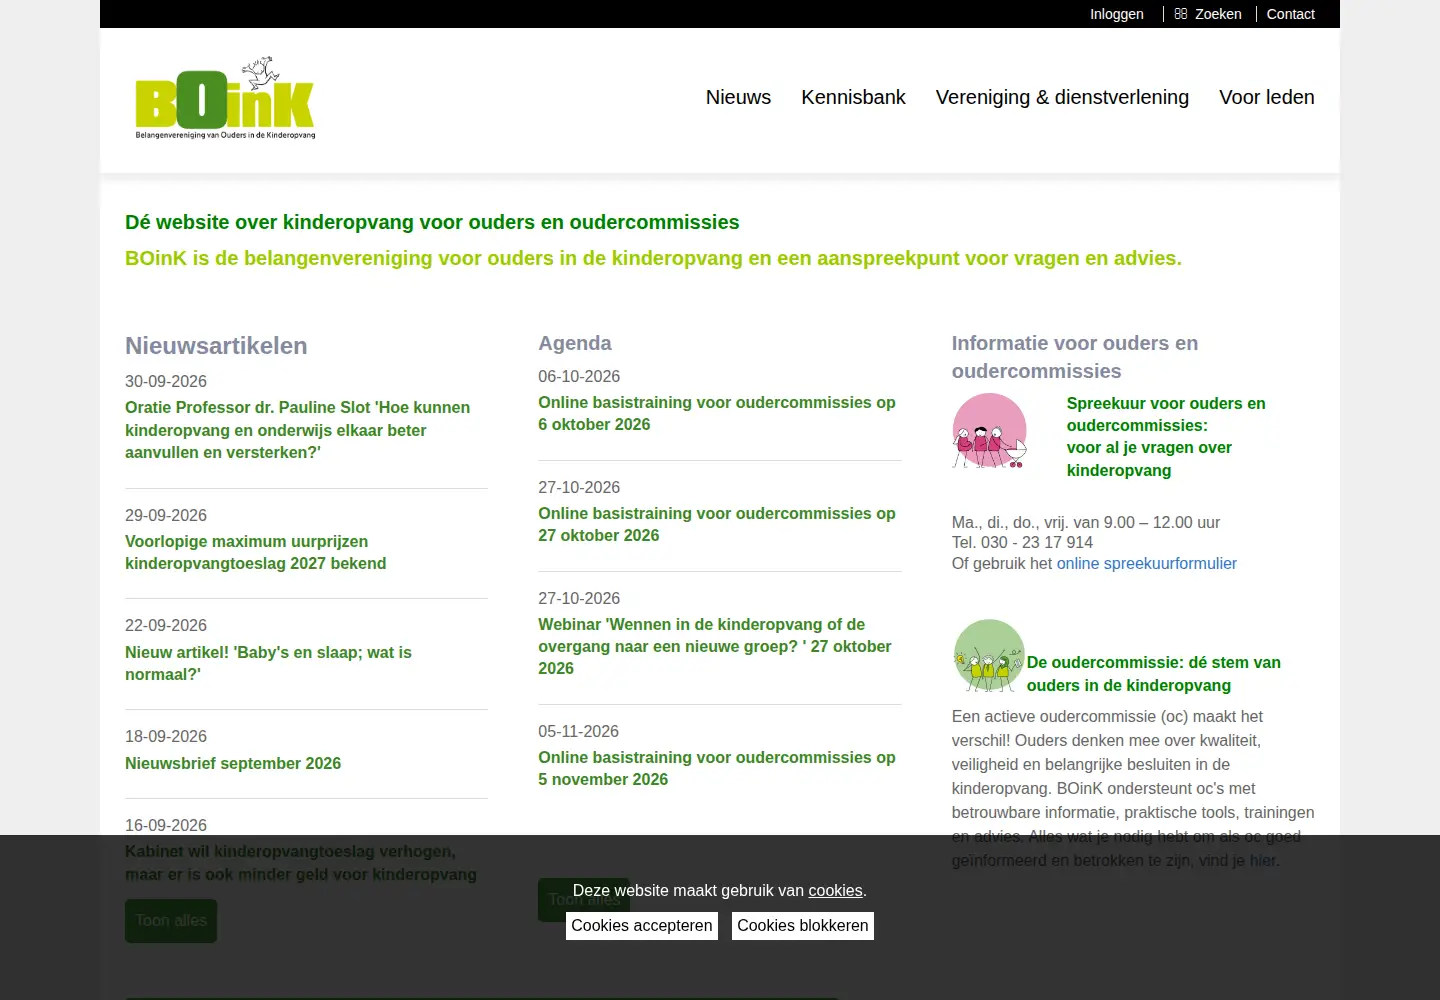This screenshot has width=1440, height=1000.
Task: Open the cookies policy link
Action: point(835,891)
